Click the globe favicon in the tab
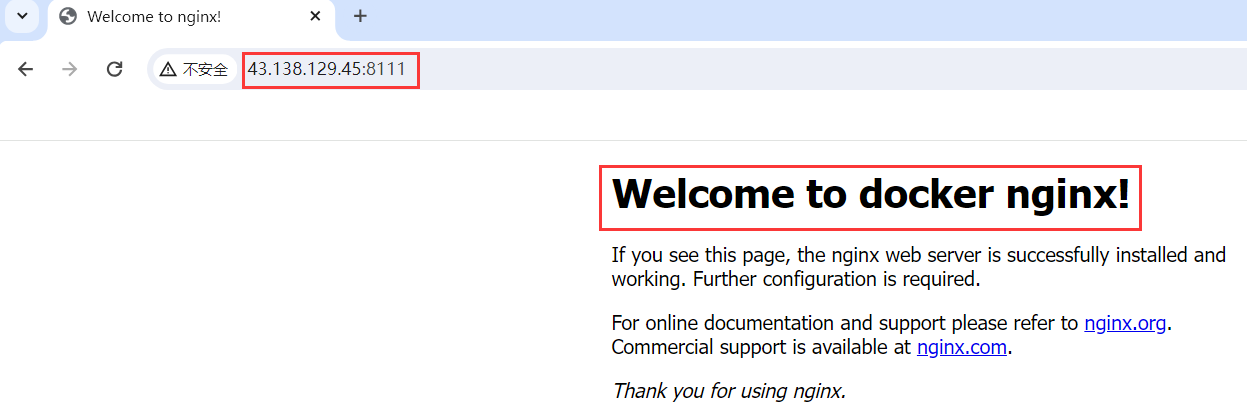 click(68, 16)
